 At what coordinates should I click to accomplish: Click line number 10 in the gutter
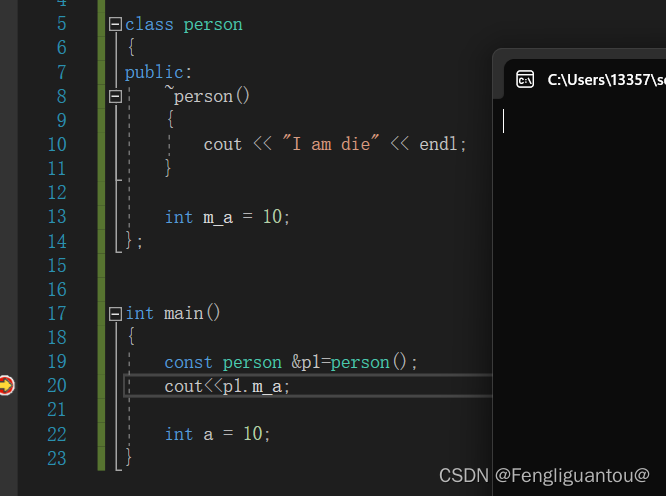pyautogui.click(x=57, y=144)
